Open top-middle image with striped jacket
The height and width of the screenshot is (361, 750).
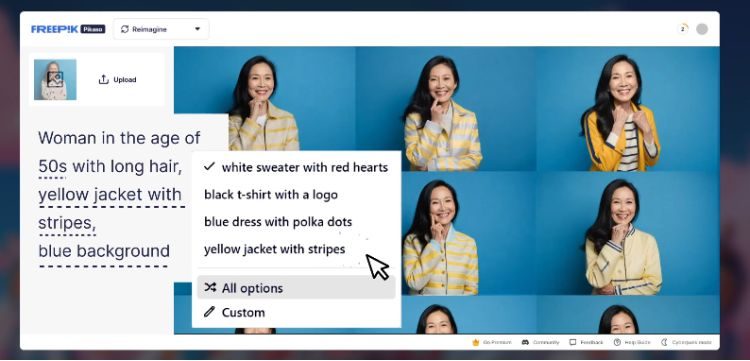pos(446,109)
